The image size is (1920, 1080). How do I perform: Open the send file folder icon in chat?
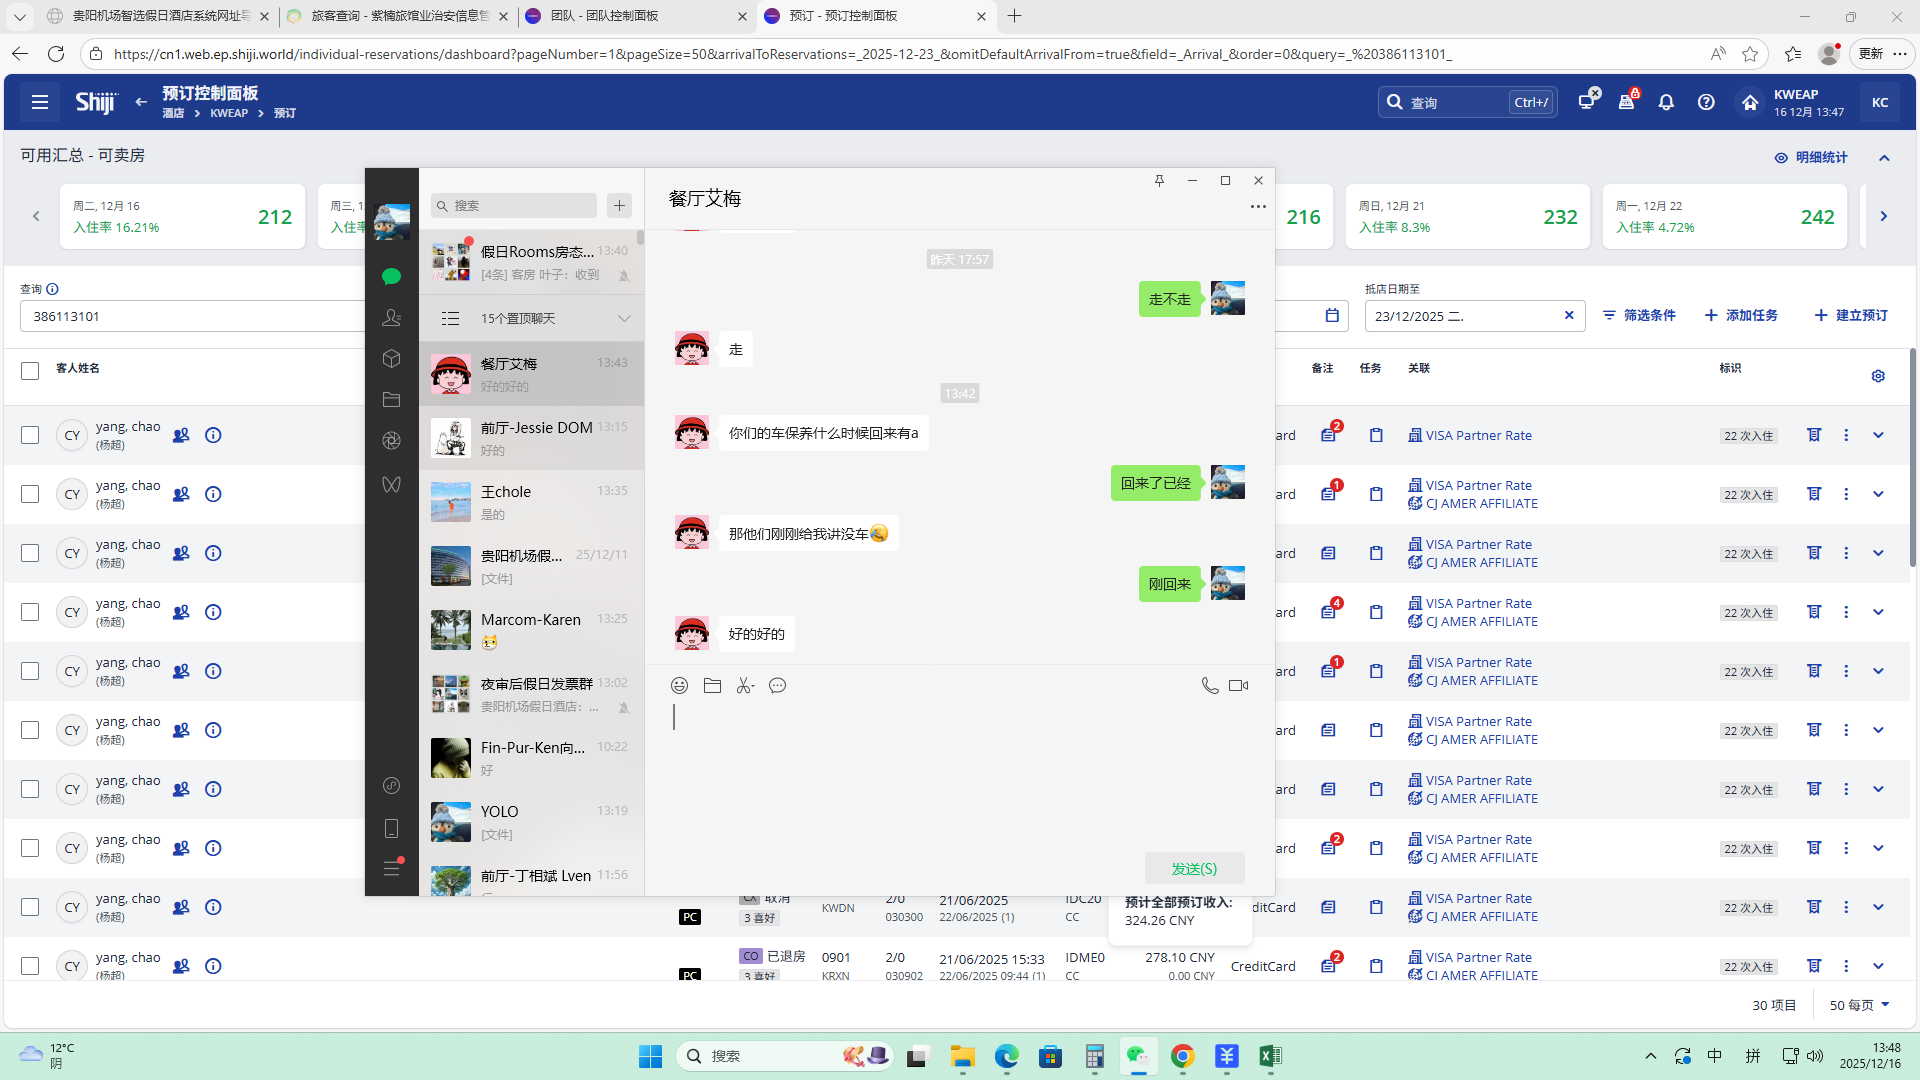click(x=712, y=686)
